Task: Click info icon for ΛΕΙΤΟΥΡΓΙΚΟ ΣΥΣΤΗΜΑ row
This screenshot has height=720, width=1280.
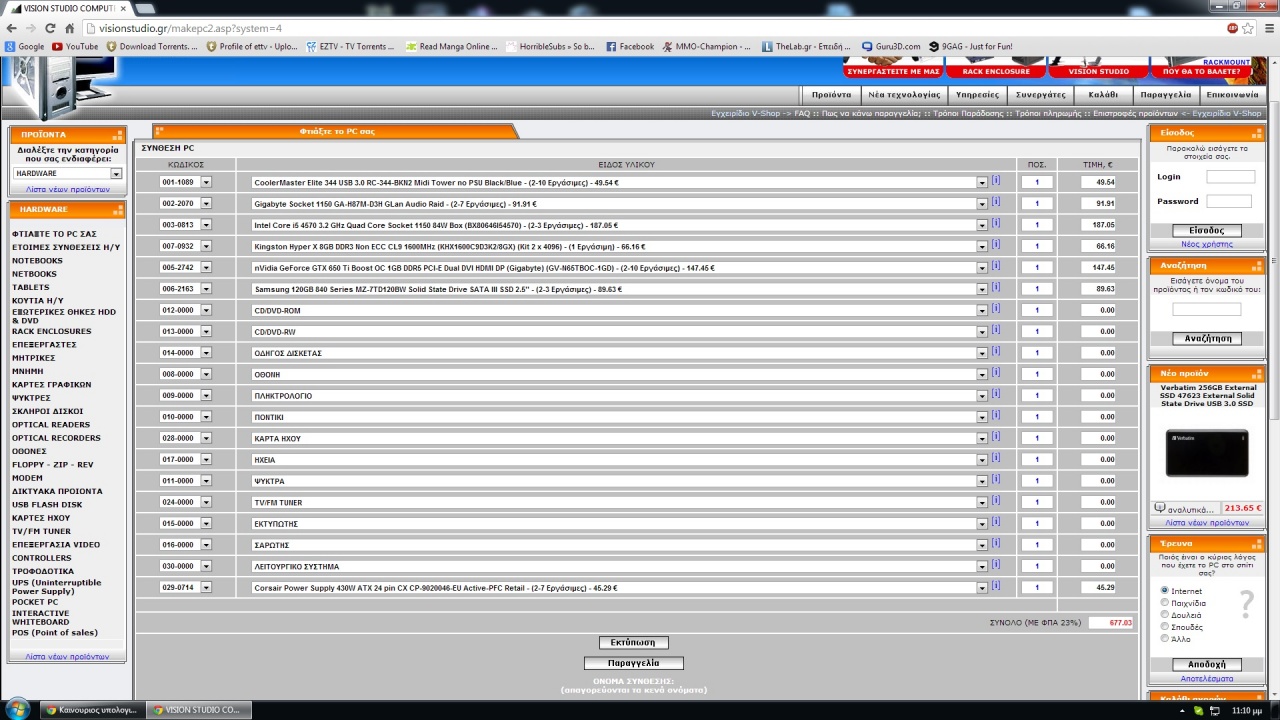Action: [996, 565]
